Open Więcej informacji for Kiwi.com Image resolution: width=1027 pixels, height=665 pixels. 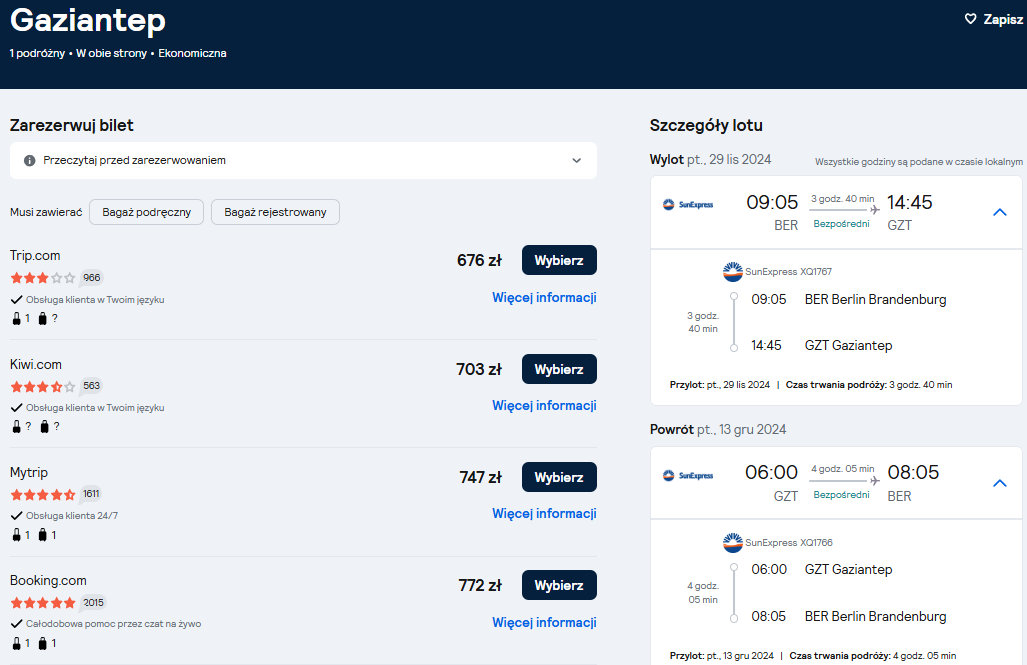point(544,406)
